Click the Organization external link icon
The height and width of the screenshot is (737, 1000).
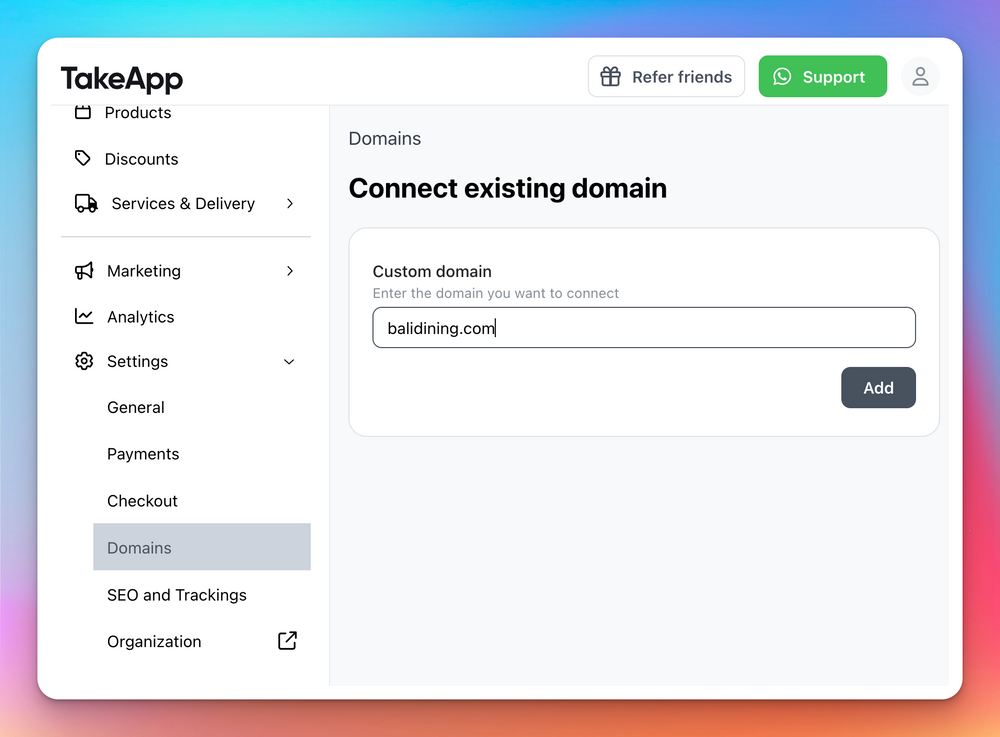click(x=287, y=641)
